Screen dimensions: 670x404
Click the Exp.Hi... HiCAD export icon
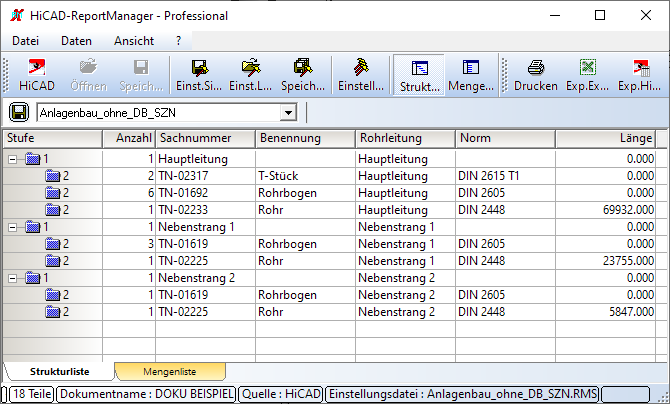click(641, 67)
